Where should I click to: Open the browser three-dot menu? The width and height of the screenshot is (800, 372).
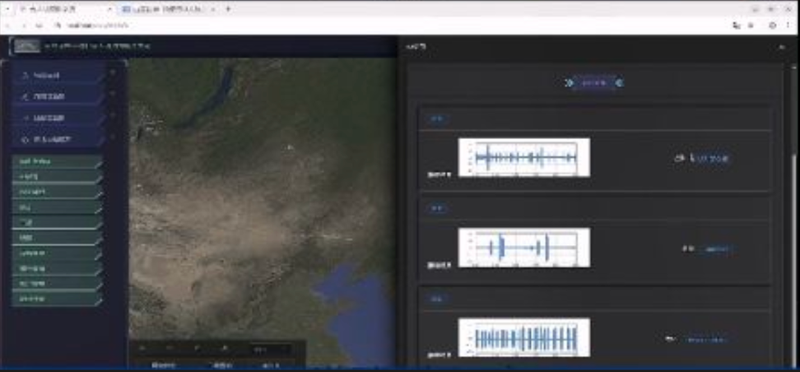click(788, 25)
